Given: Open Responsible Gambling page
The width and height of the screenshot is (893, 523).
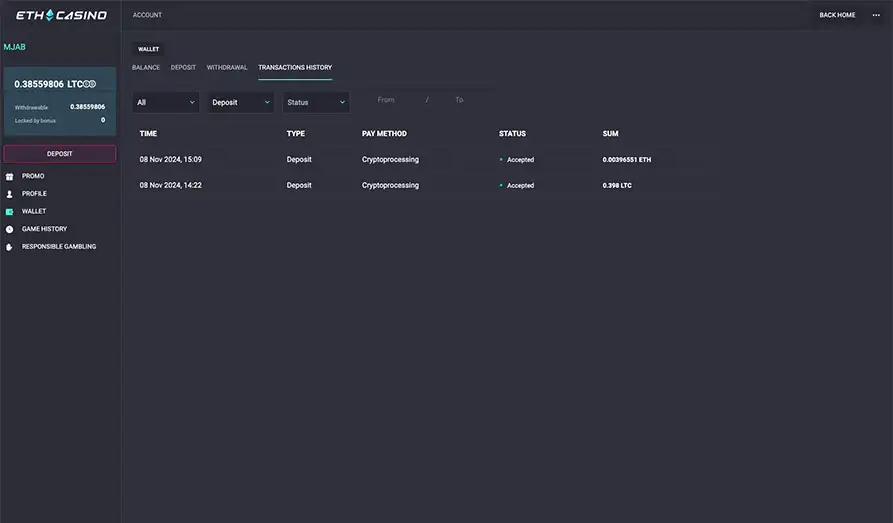Looking at the screenshot, I should point(59,247).
